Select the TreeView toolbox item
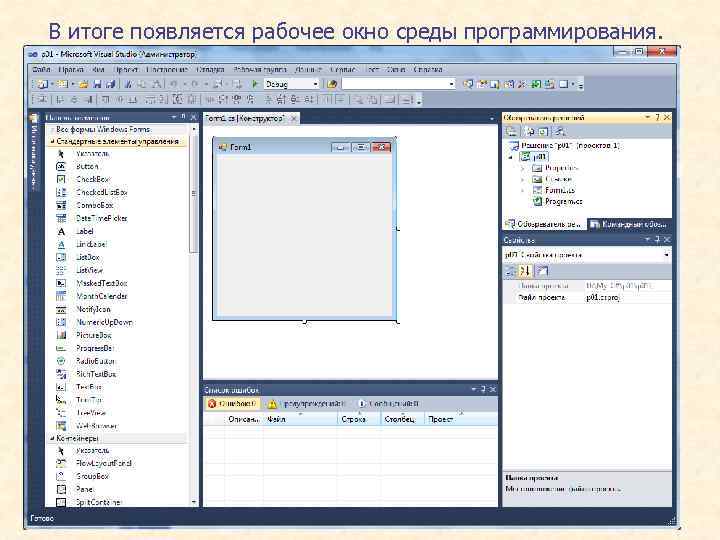This screenshot has height=540, width=720. (91, 413)
